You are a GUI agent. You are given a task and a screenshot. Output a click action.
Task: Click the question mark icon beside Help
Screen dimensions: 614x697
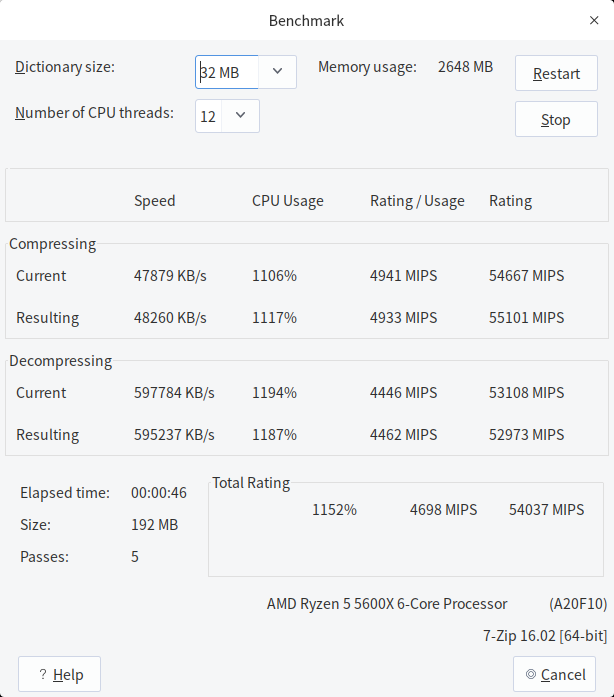click(43, 675)
